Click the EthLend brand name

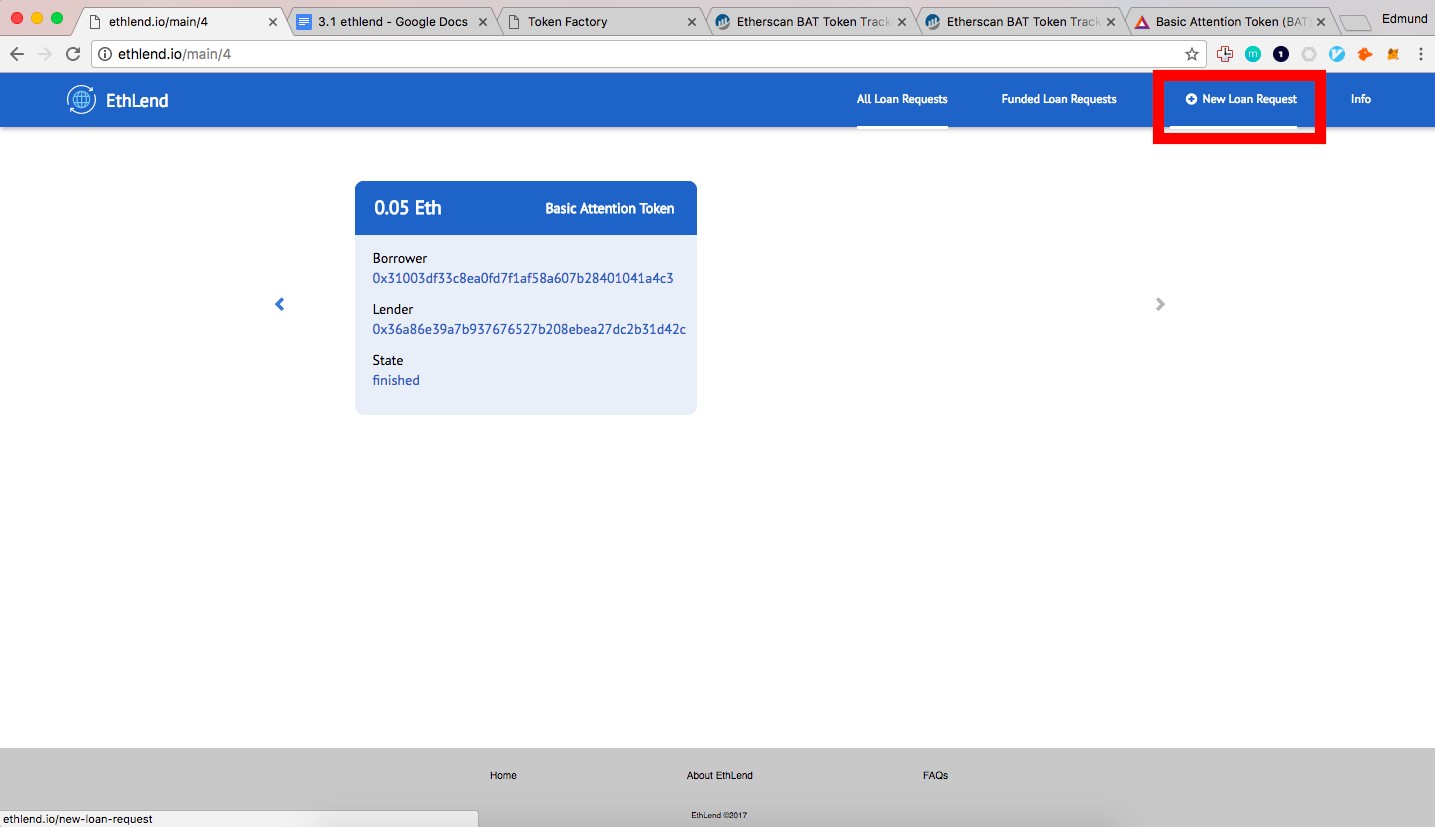pos(137,100)
